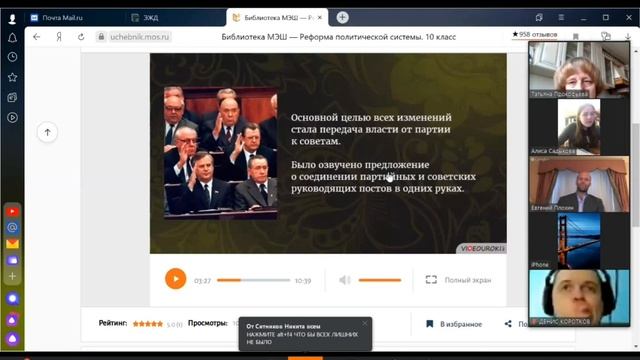Click the share icon beside В избранное
Screen dimensions: 640x360
coord(508,324)
